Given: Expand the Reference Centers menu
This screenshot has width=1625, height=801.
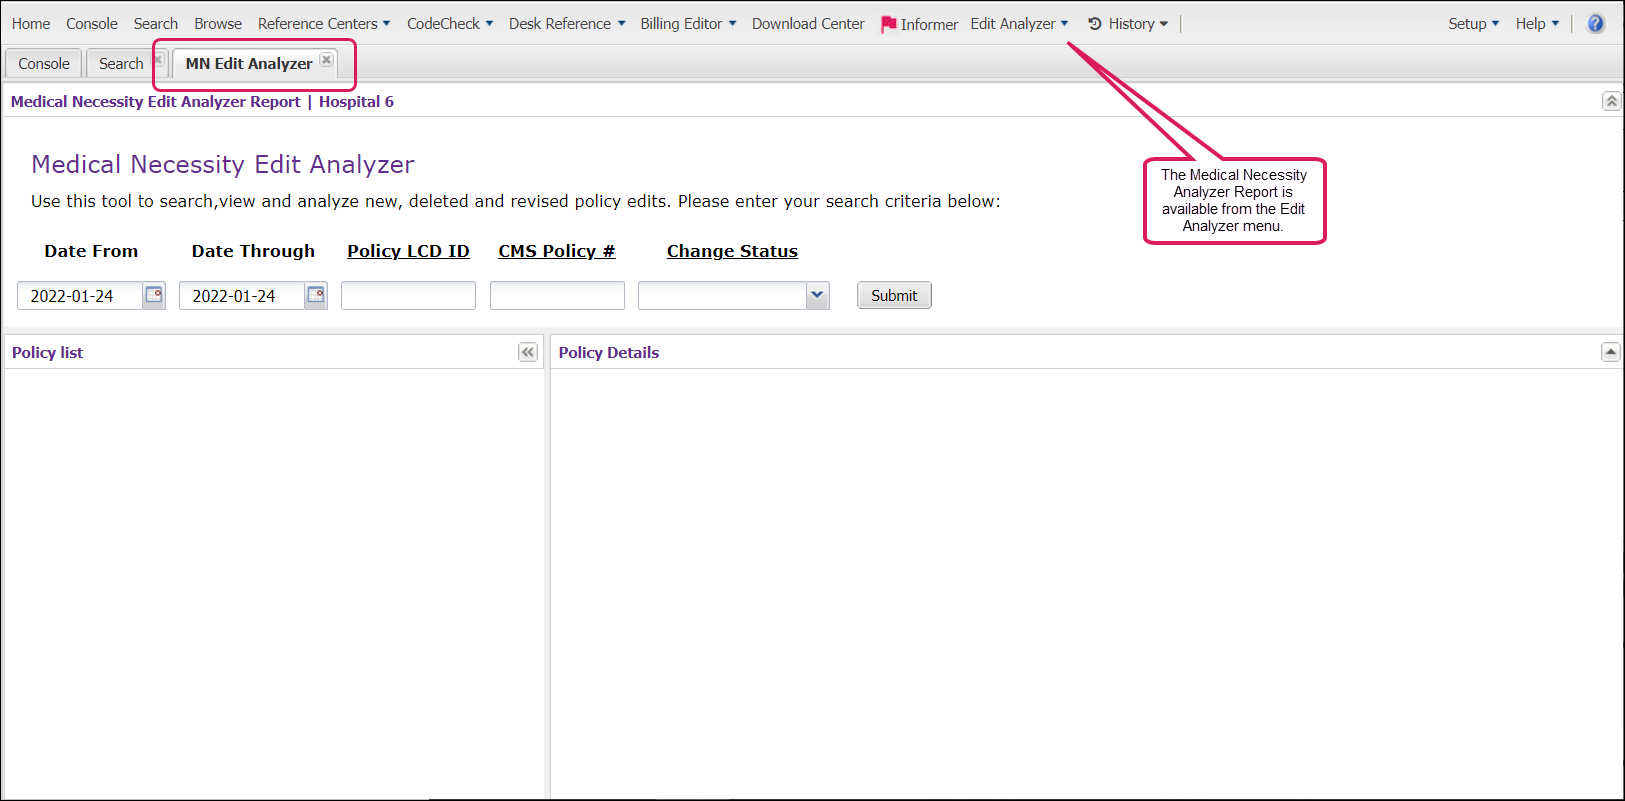Looking at the screenshot, I should [323, 24].
